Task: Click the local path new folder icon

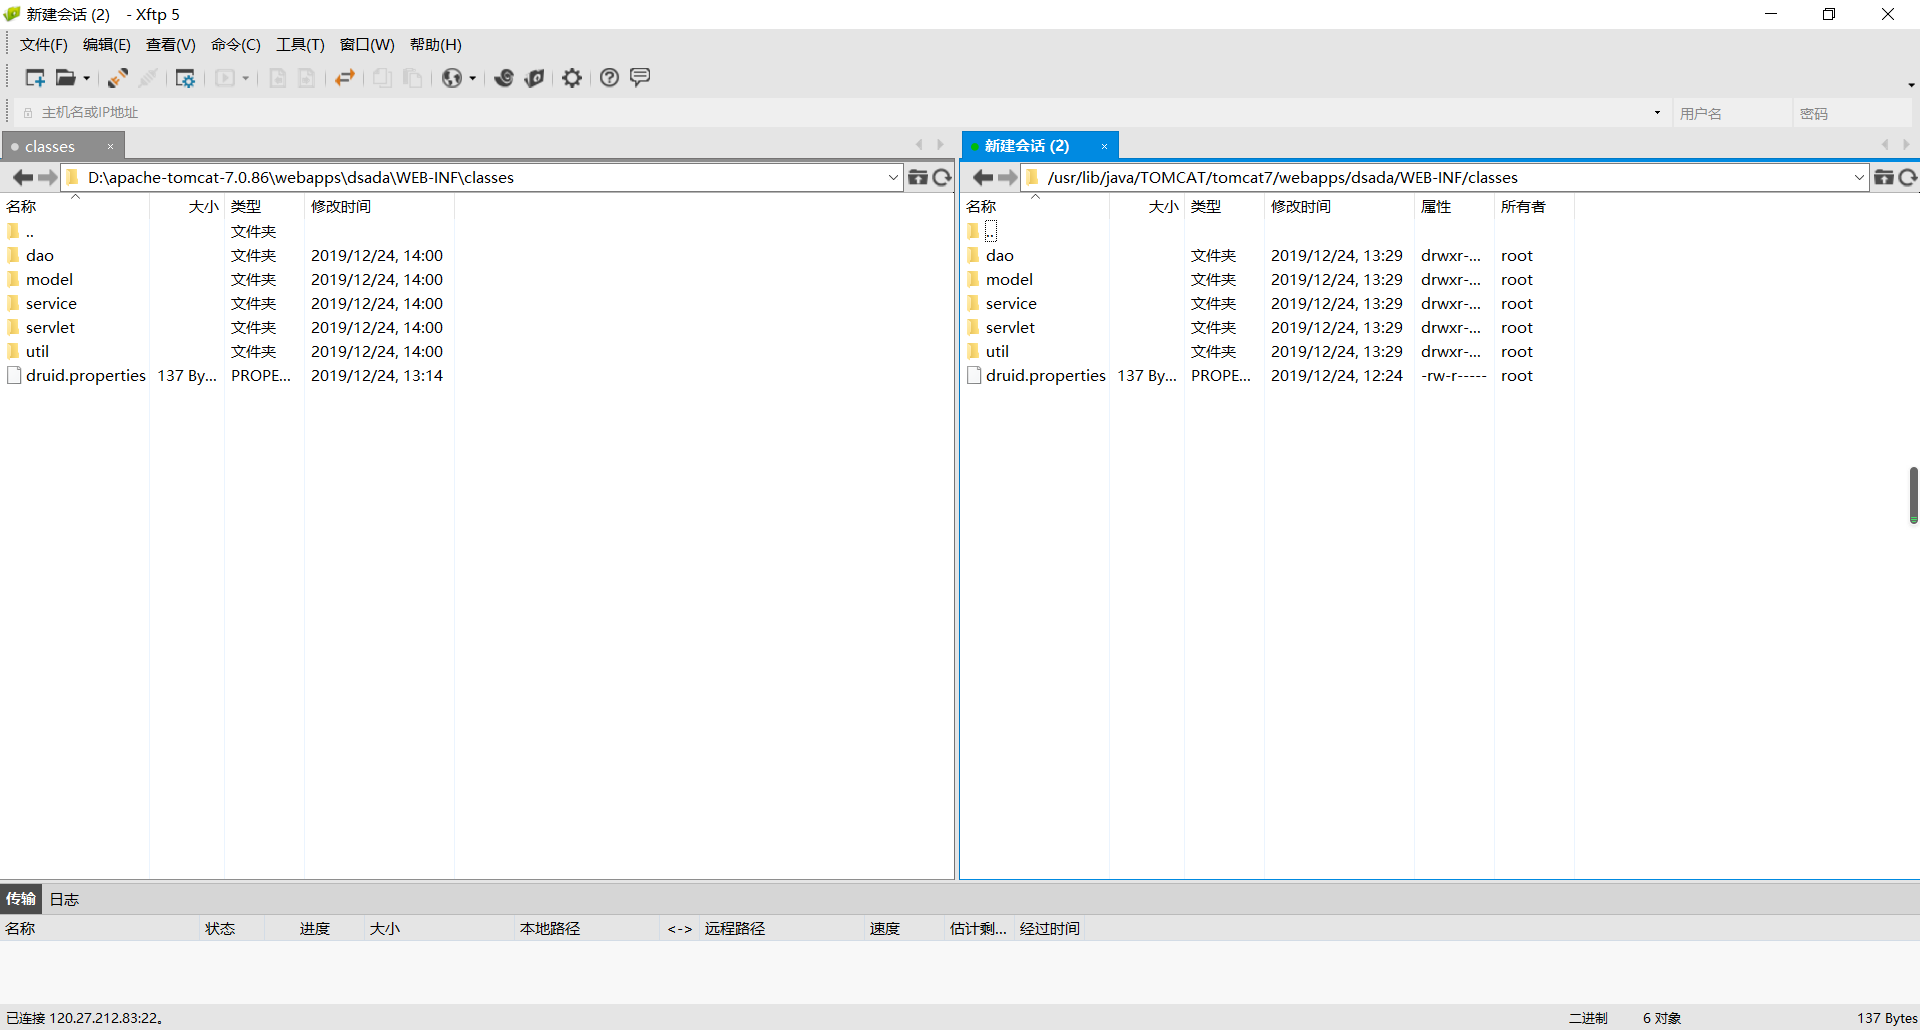Action: [x=917, y=178]
